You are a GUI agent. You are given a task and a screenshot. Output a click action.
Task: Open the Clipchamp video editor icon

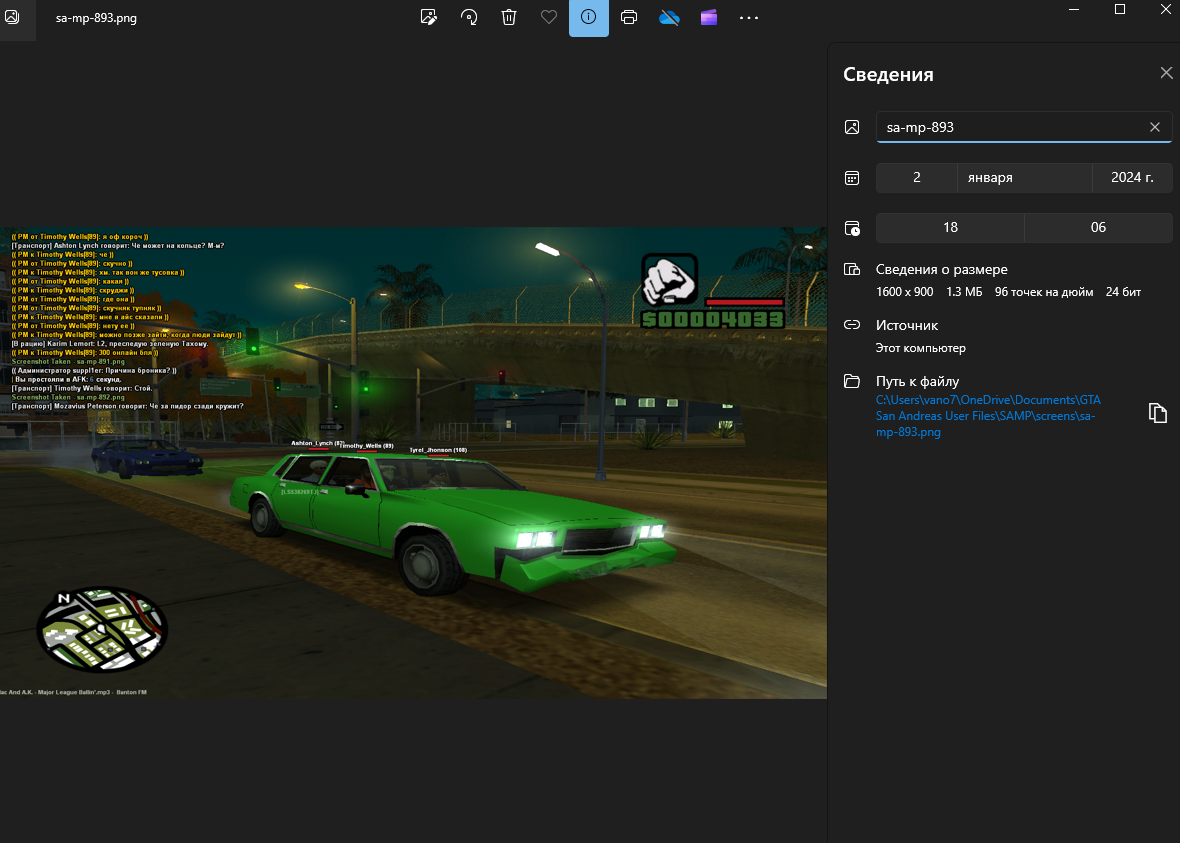(x=709, y=17)
